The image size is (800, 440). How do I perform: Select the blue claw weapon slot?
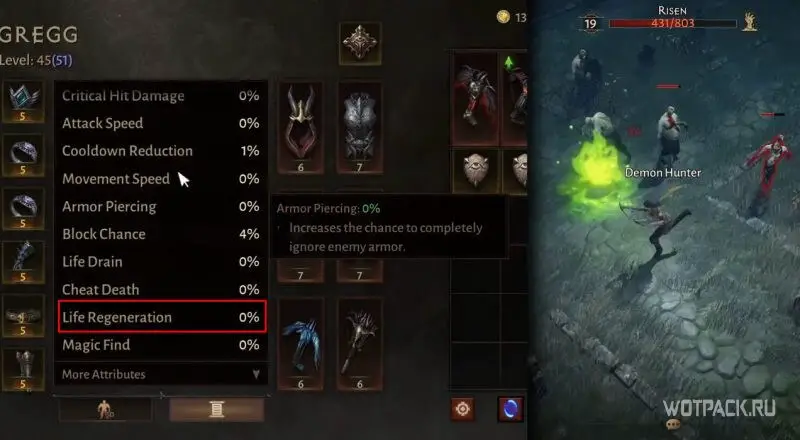click(301, 344)
